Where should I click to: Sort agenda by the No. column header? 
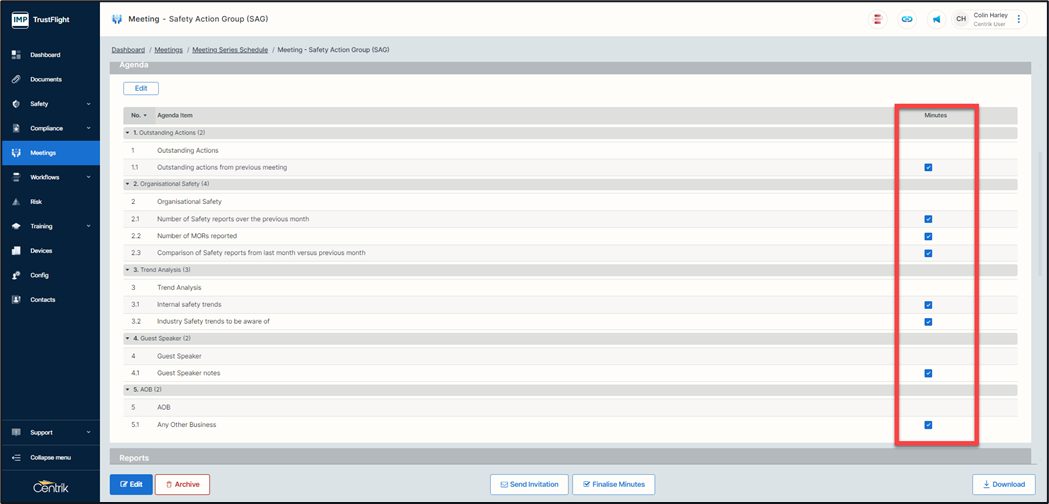(138, 115)
